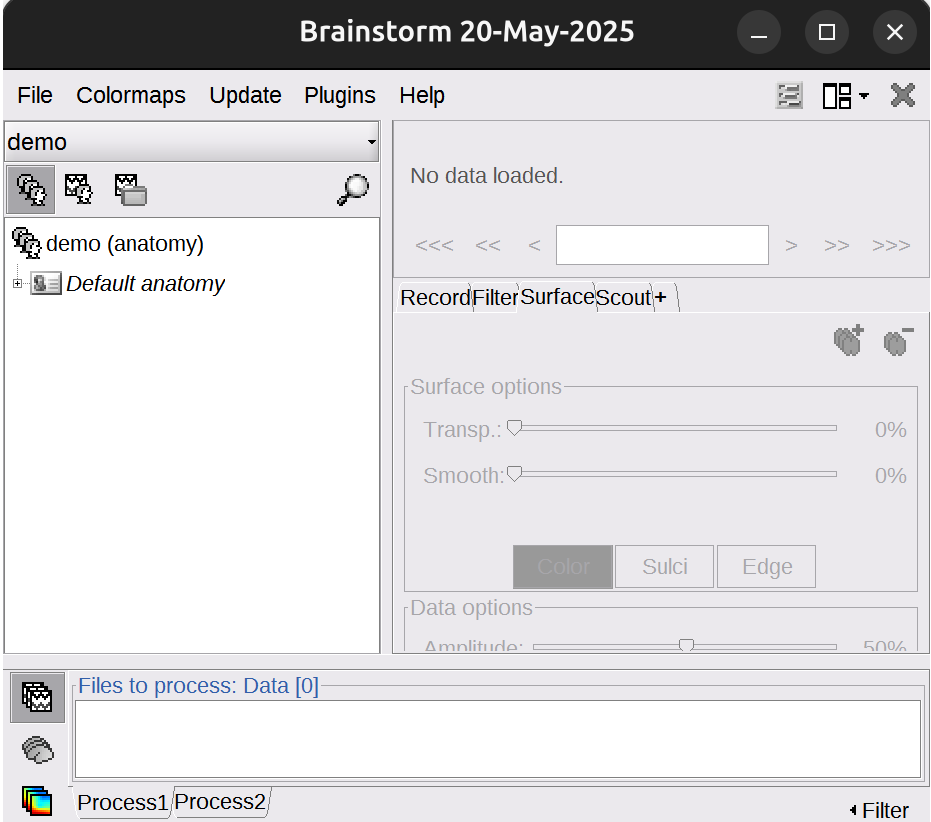Select the process sources brain icon
The width and height of the screenshot is (931, 822).
[37, 750]
